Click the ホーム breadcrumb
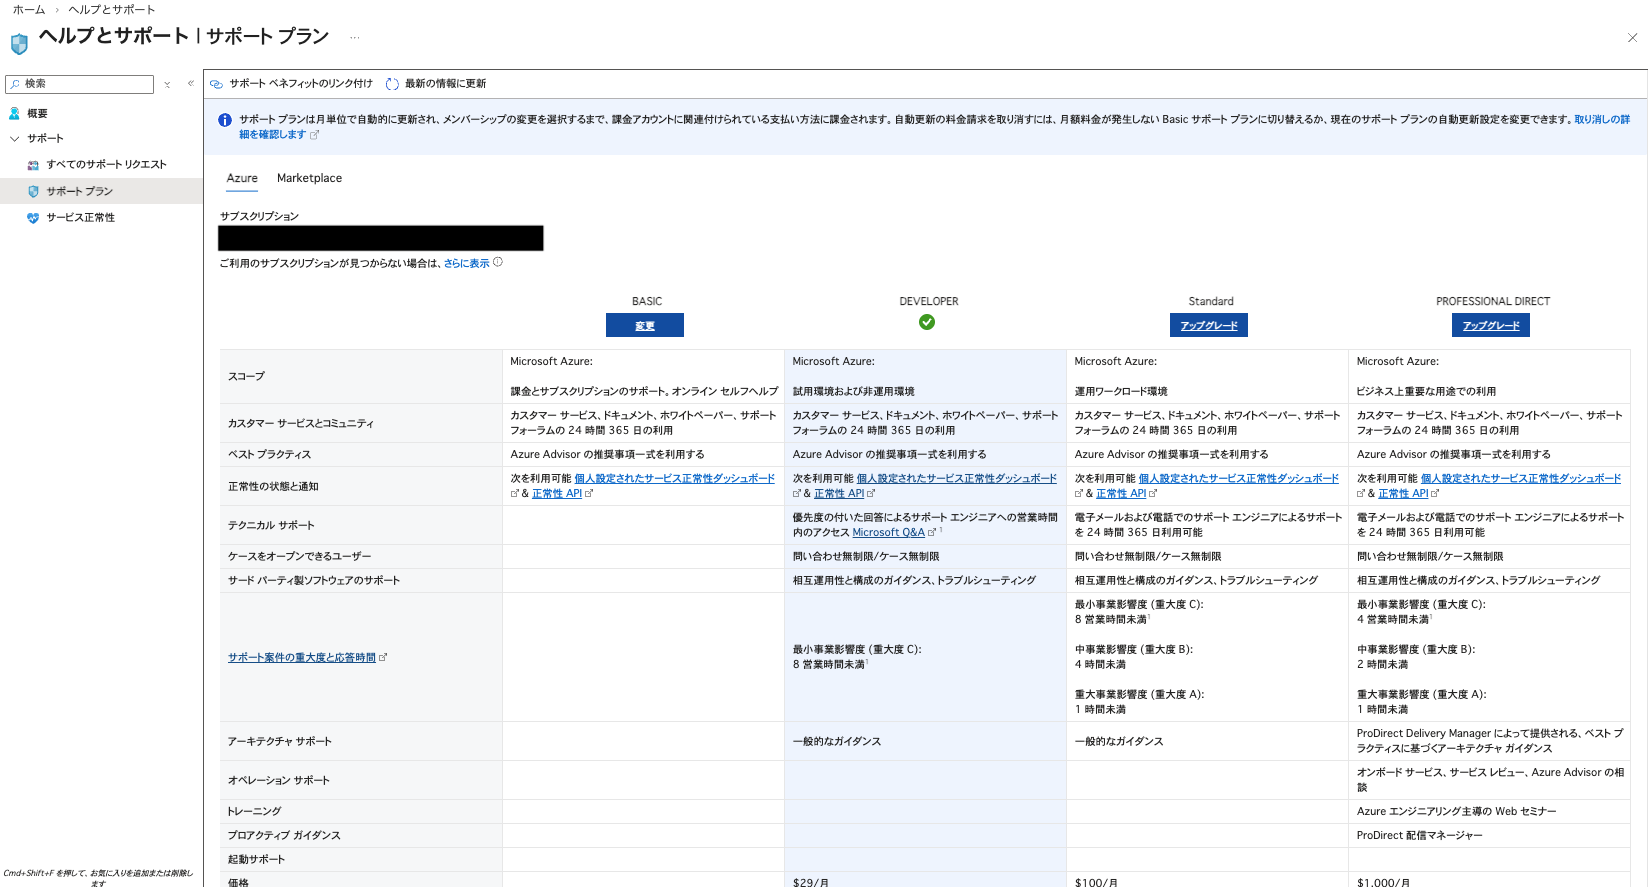Screen dimensions: 1648x887 29,10
